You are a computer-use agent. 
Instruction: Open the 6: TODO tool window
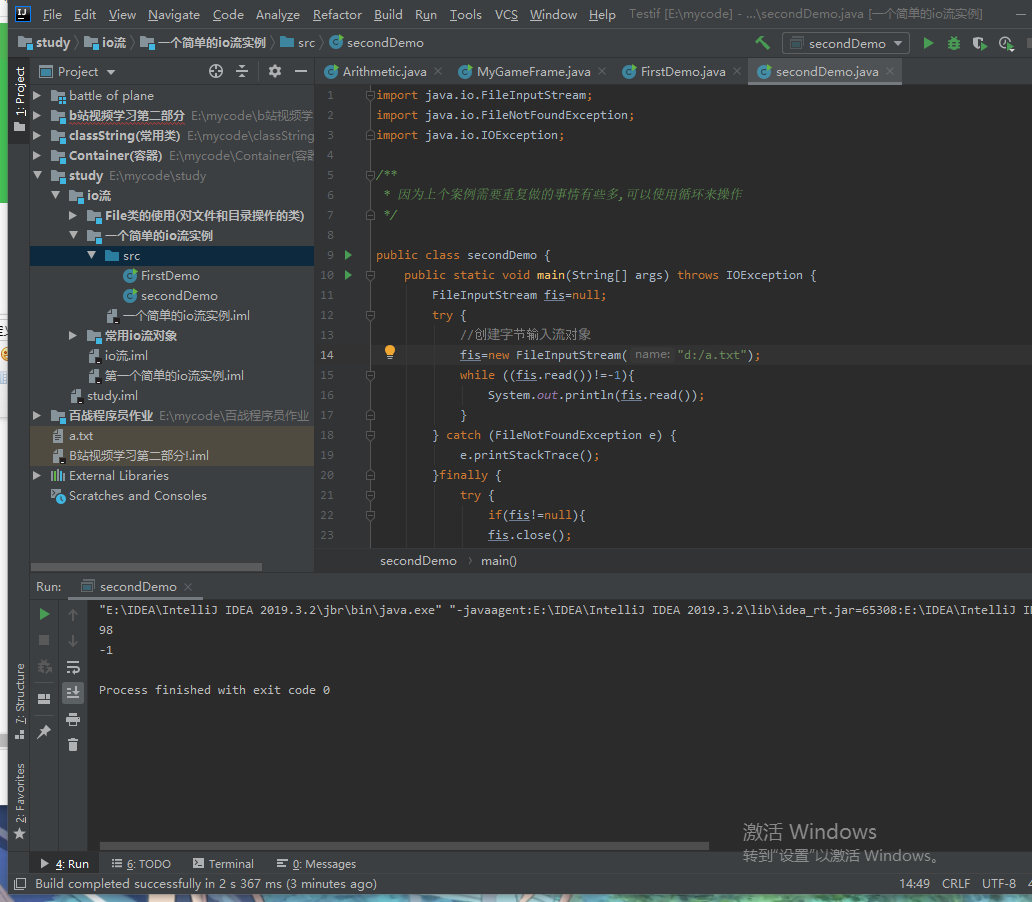pyautogui.click(x=142, y=864)
